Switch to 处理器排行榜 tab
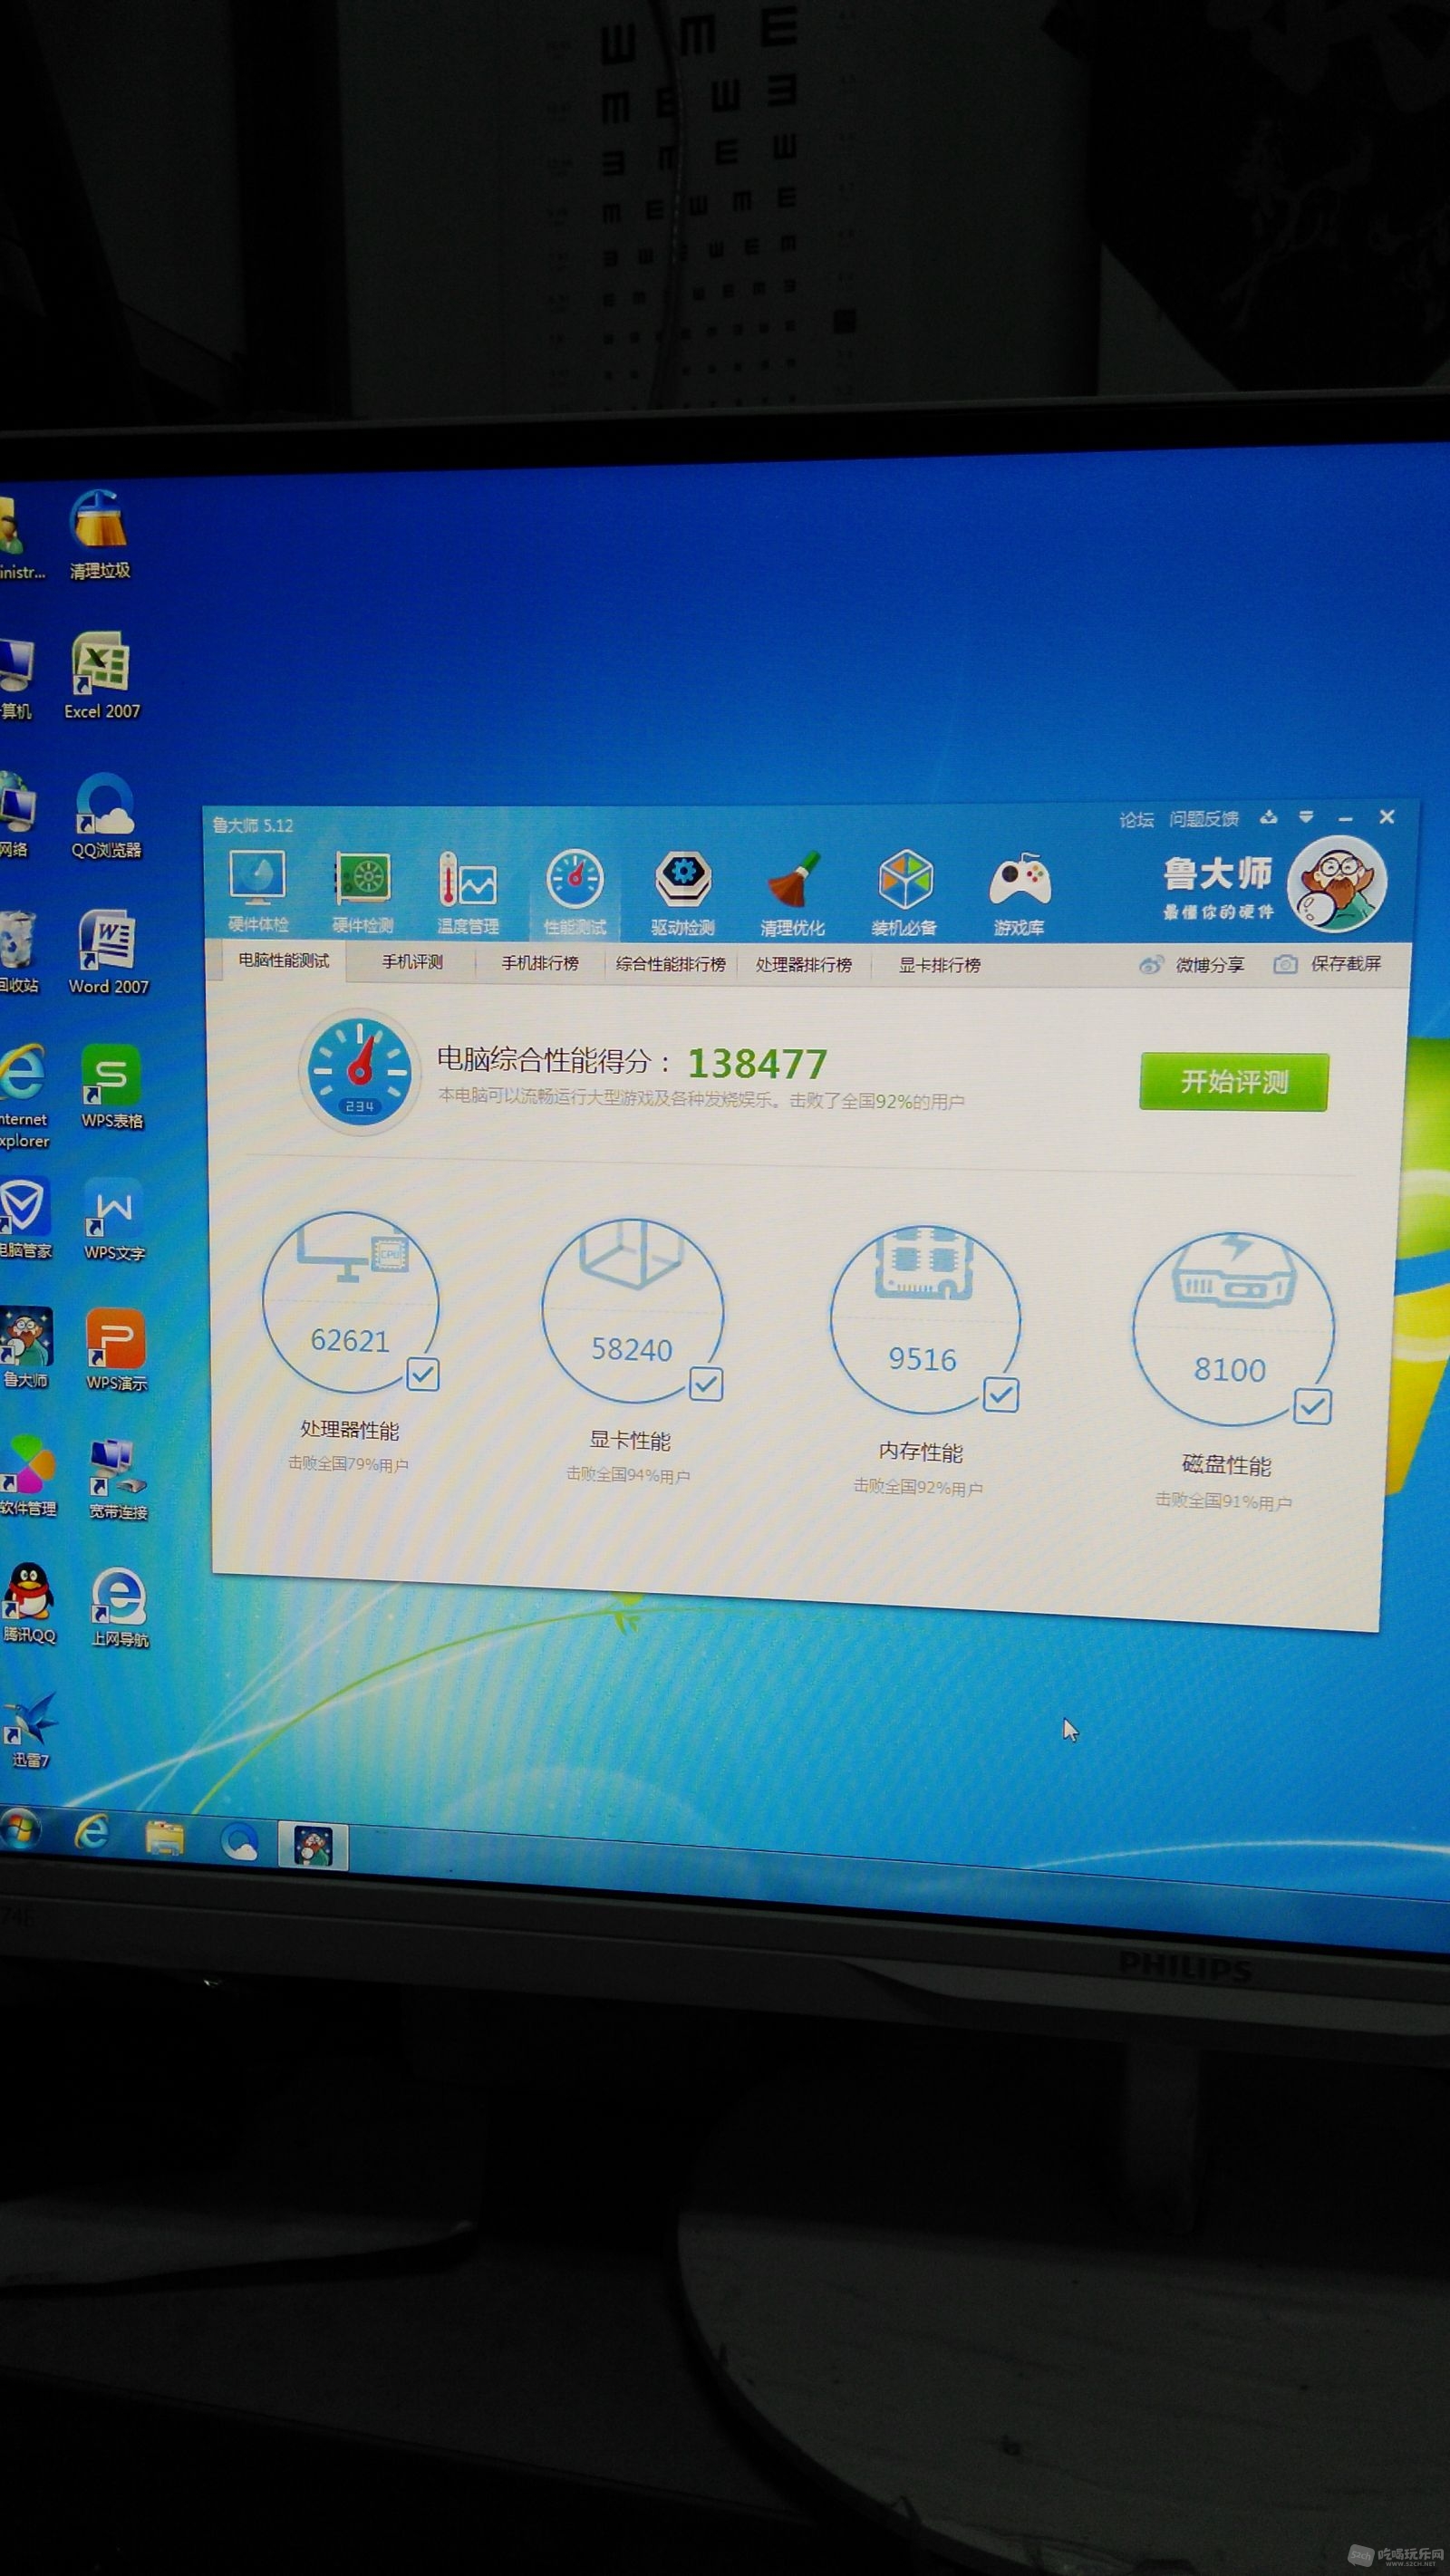The width and height of the screenshot is (1450, 2576). 804,965
